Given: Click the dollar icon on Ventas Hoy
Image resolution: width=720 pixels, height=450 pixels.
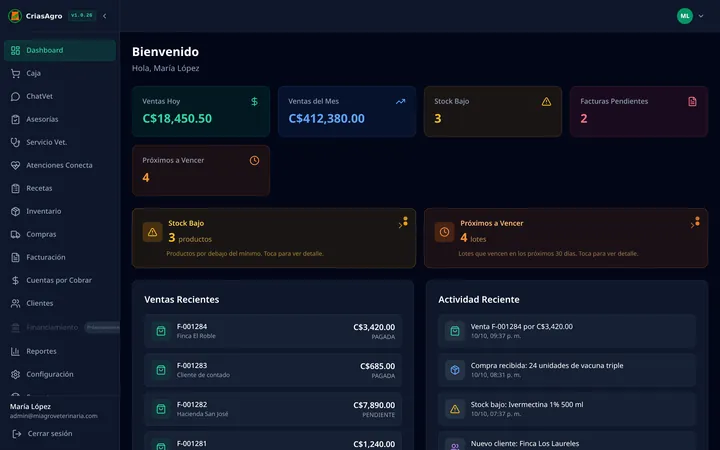Looking at the screenshot, I should [x=254, y=101].
